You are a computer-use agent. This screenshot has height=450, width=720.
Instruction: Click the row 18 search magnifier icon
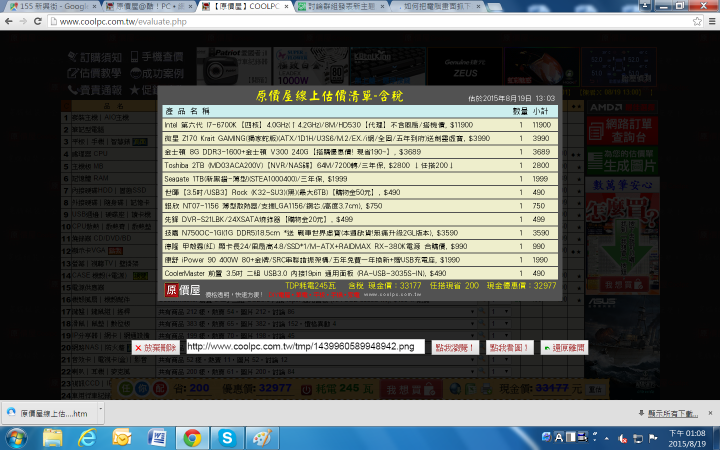(x=481, y=324)
